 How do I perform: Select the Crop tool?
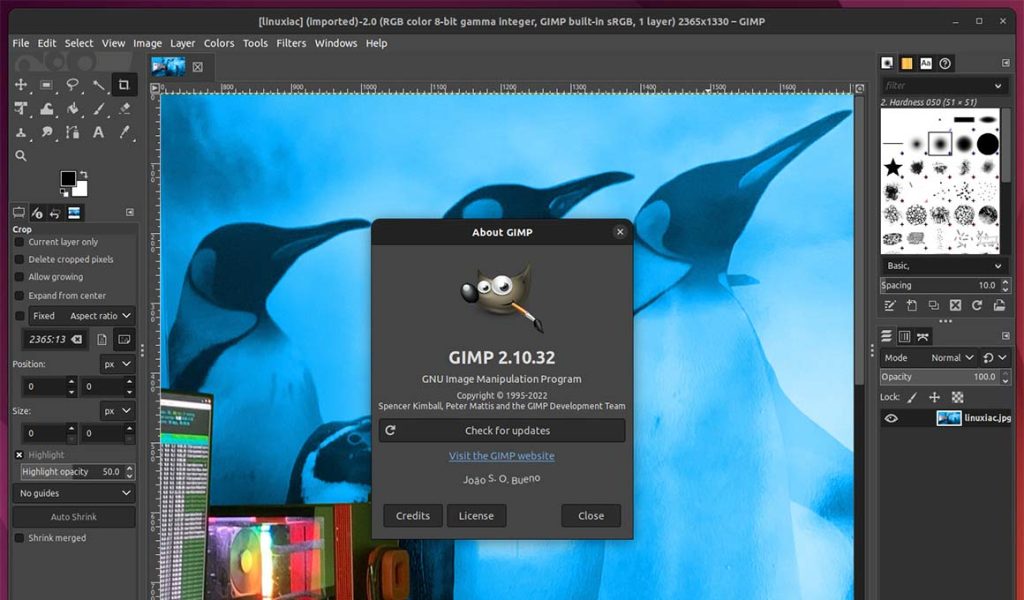tap(124, 85)
